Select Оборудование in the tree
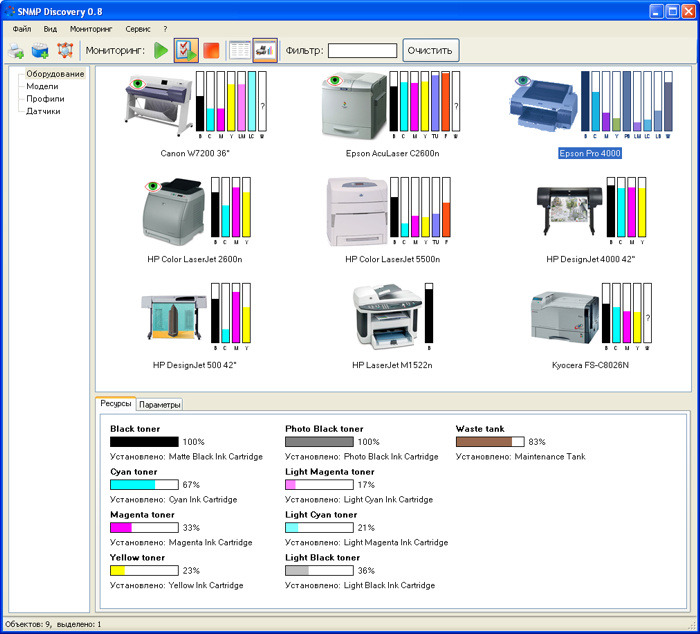 pyautogui.click(x=55, y=74)
